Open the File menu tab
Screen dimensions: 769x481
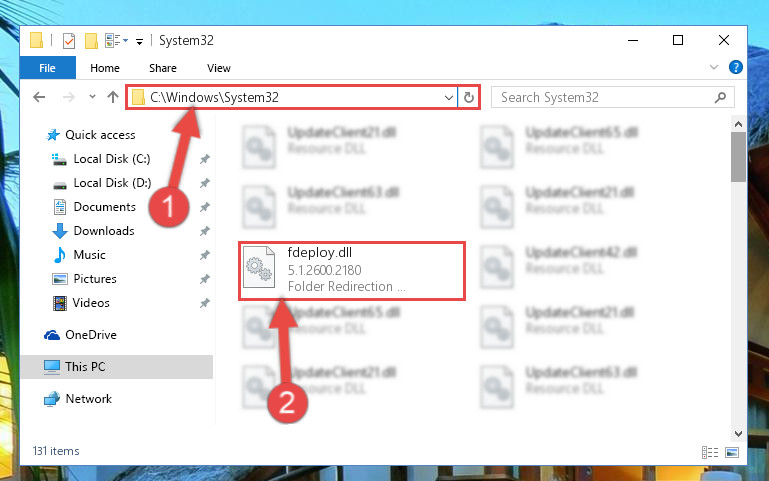(48, 68)
